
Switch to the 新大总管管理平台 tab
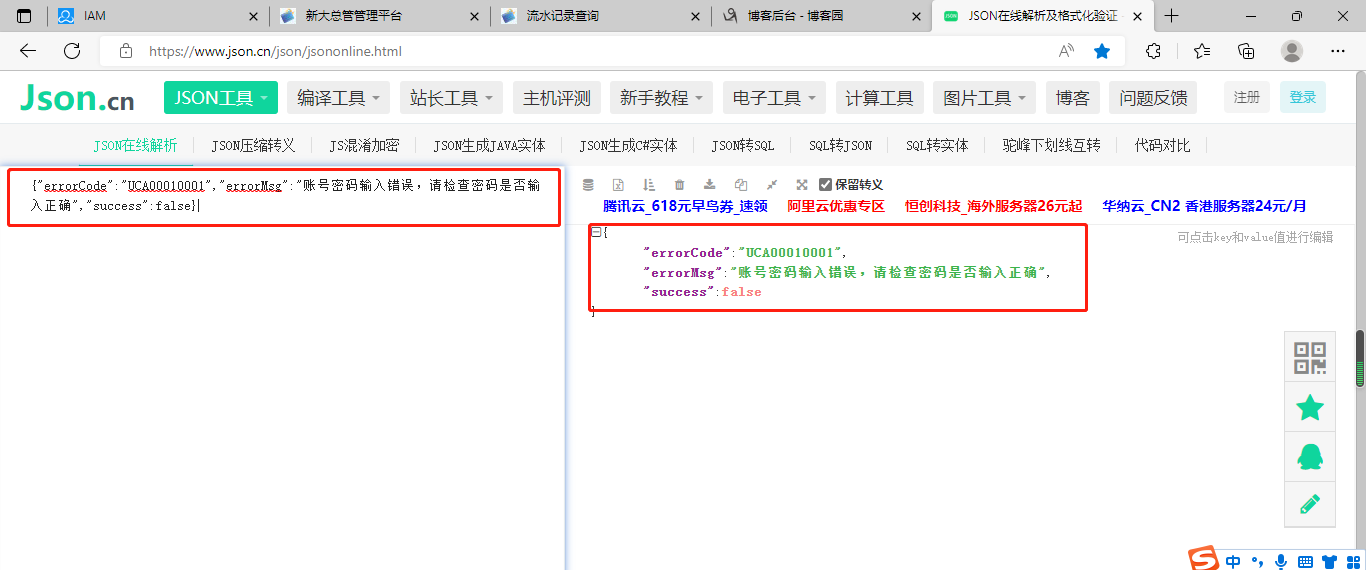pos(380,16)
